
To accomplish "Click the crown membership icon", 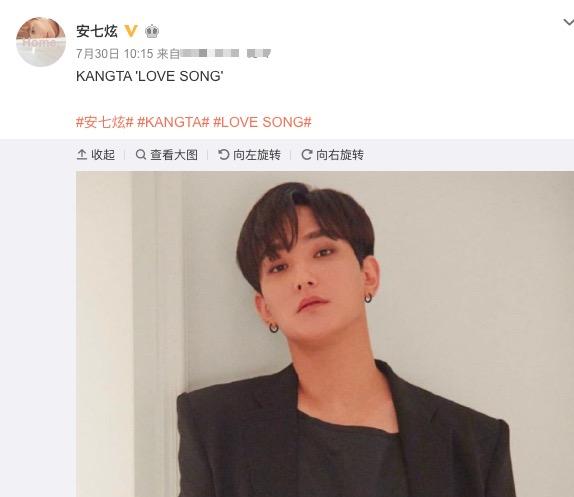I will [152, 31].
